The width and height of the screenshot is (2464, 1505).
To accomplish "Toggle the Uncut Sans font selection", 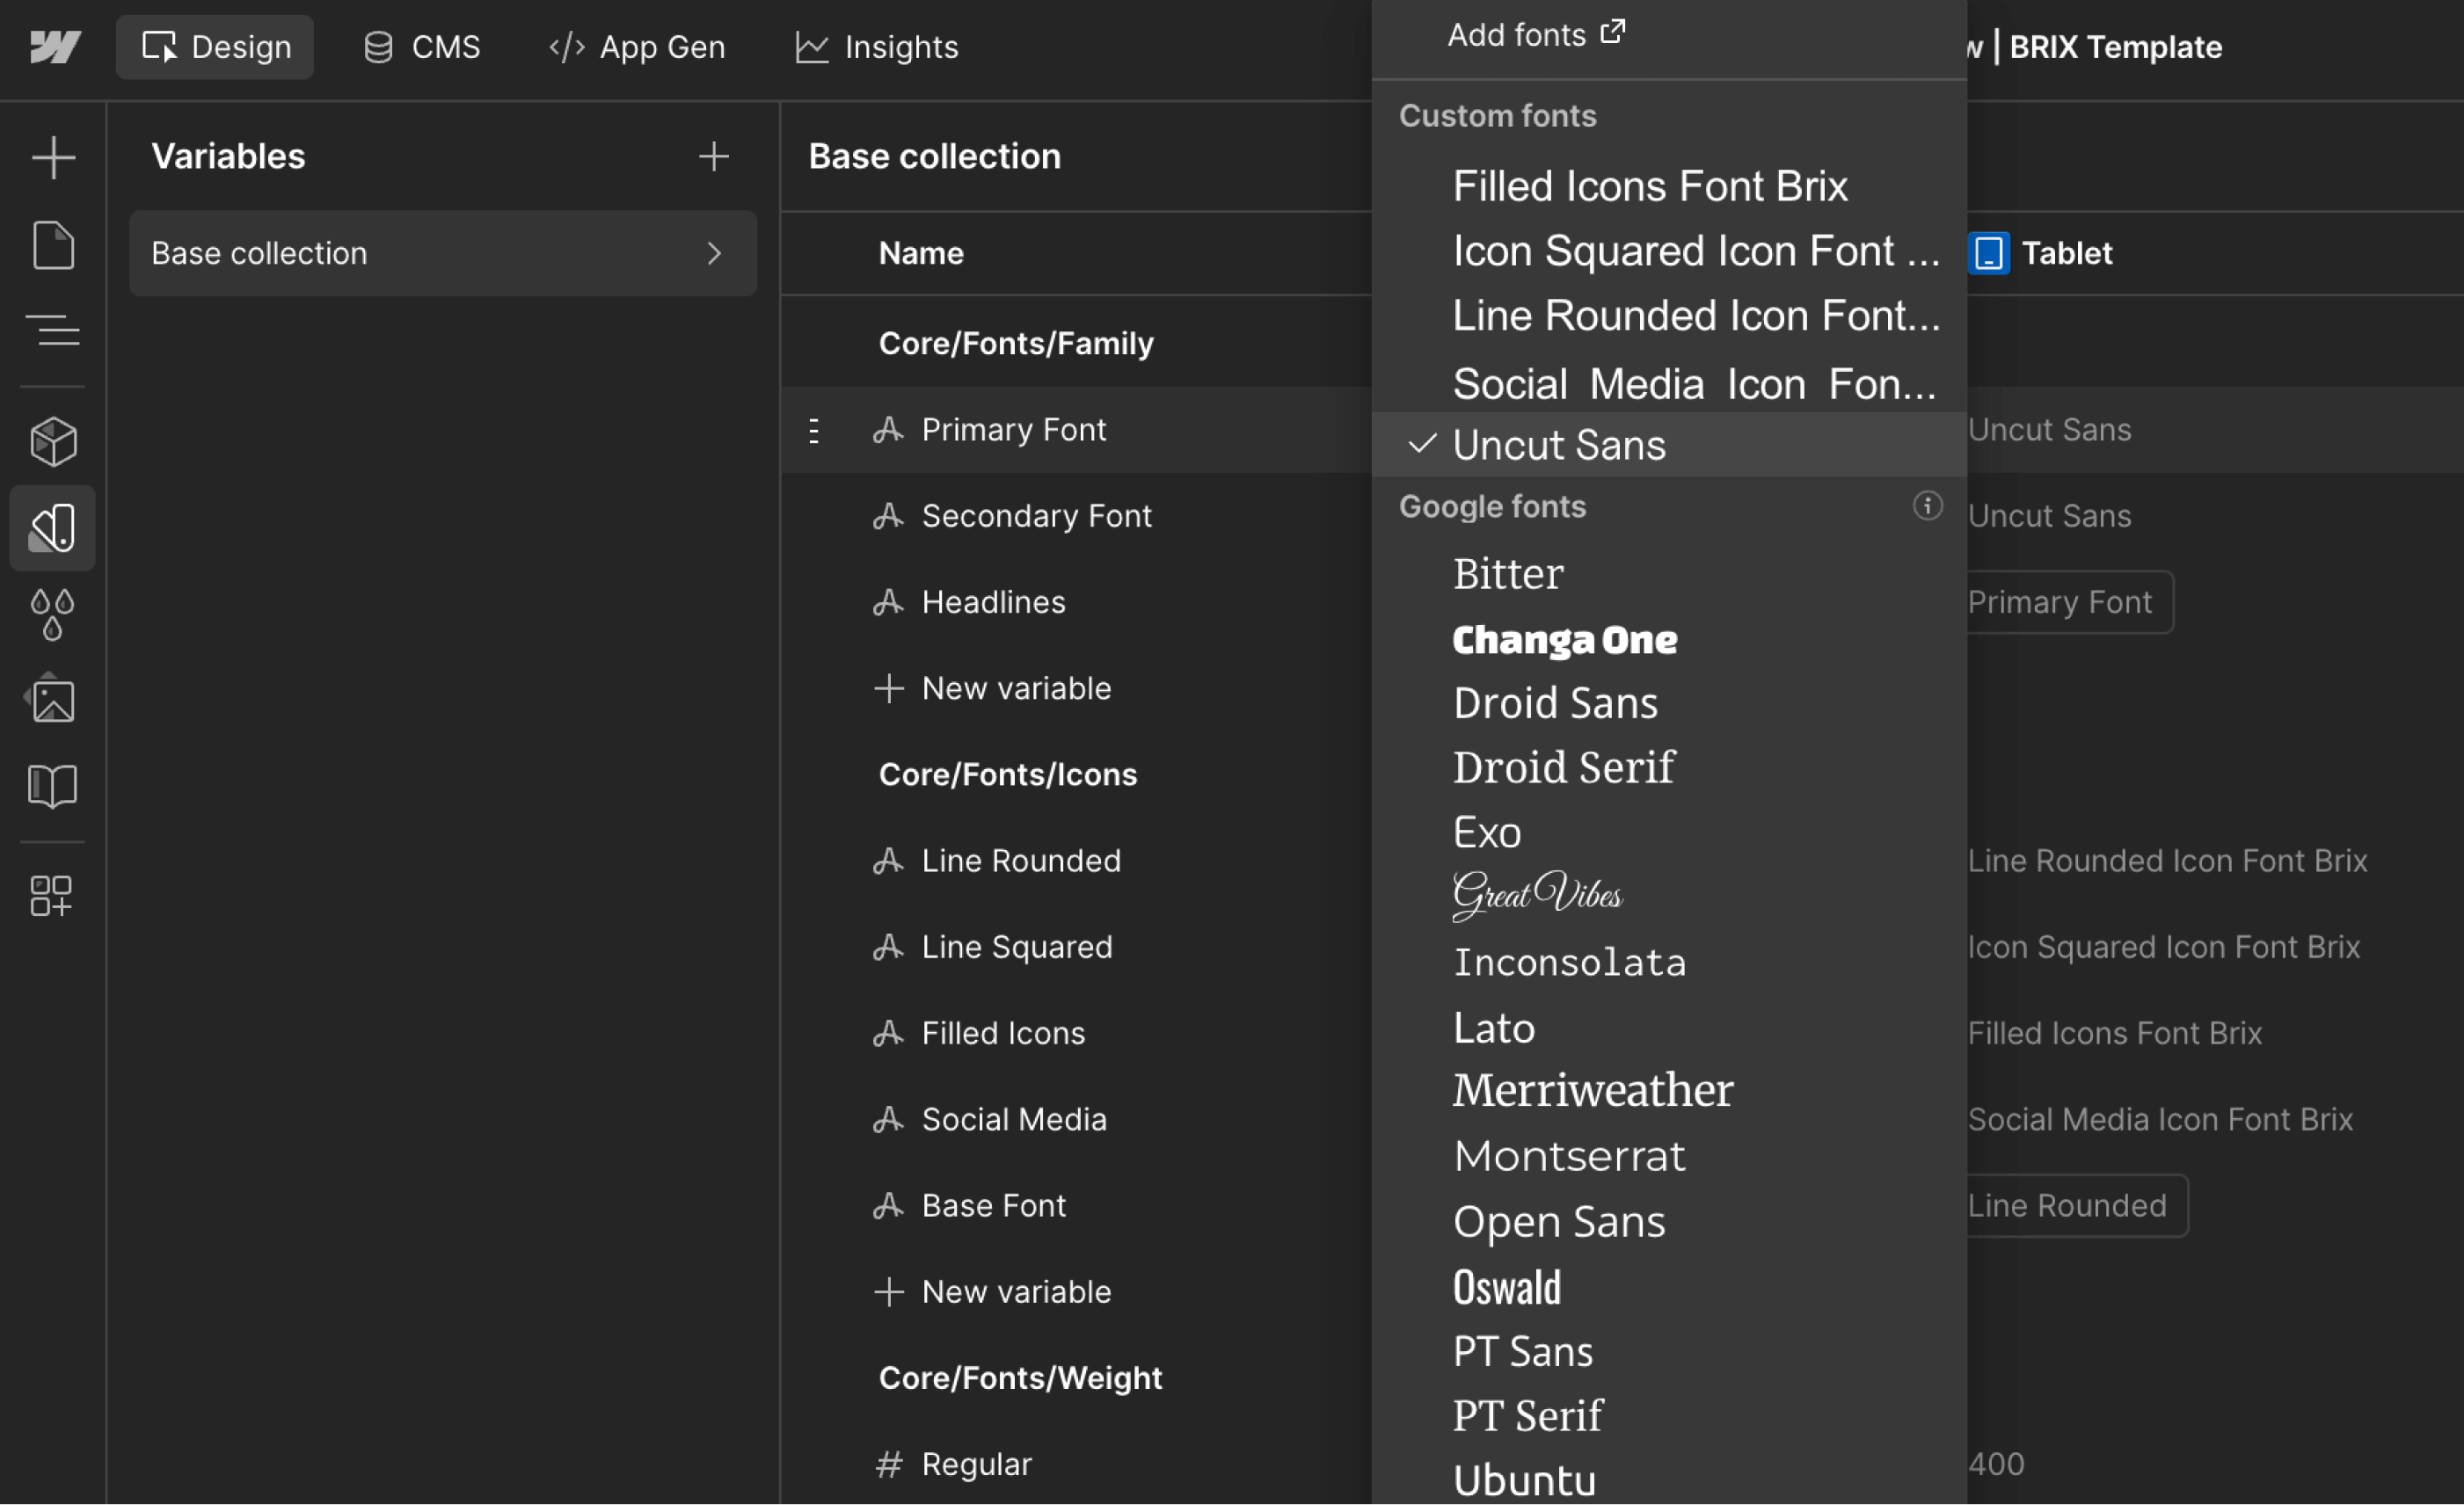I will [x=1558, y=445].
